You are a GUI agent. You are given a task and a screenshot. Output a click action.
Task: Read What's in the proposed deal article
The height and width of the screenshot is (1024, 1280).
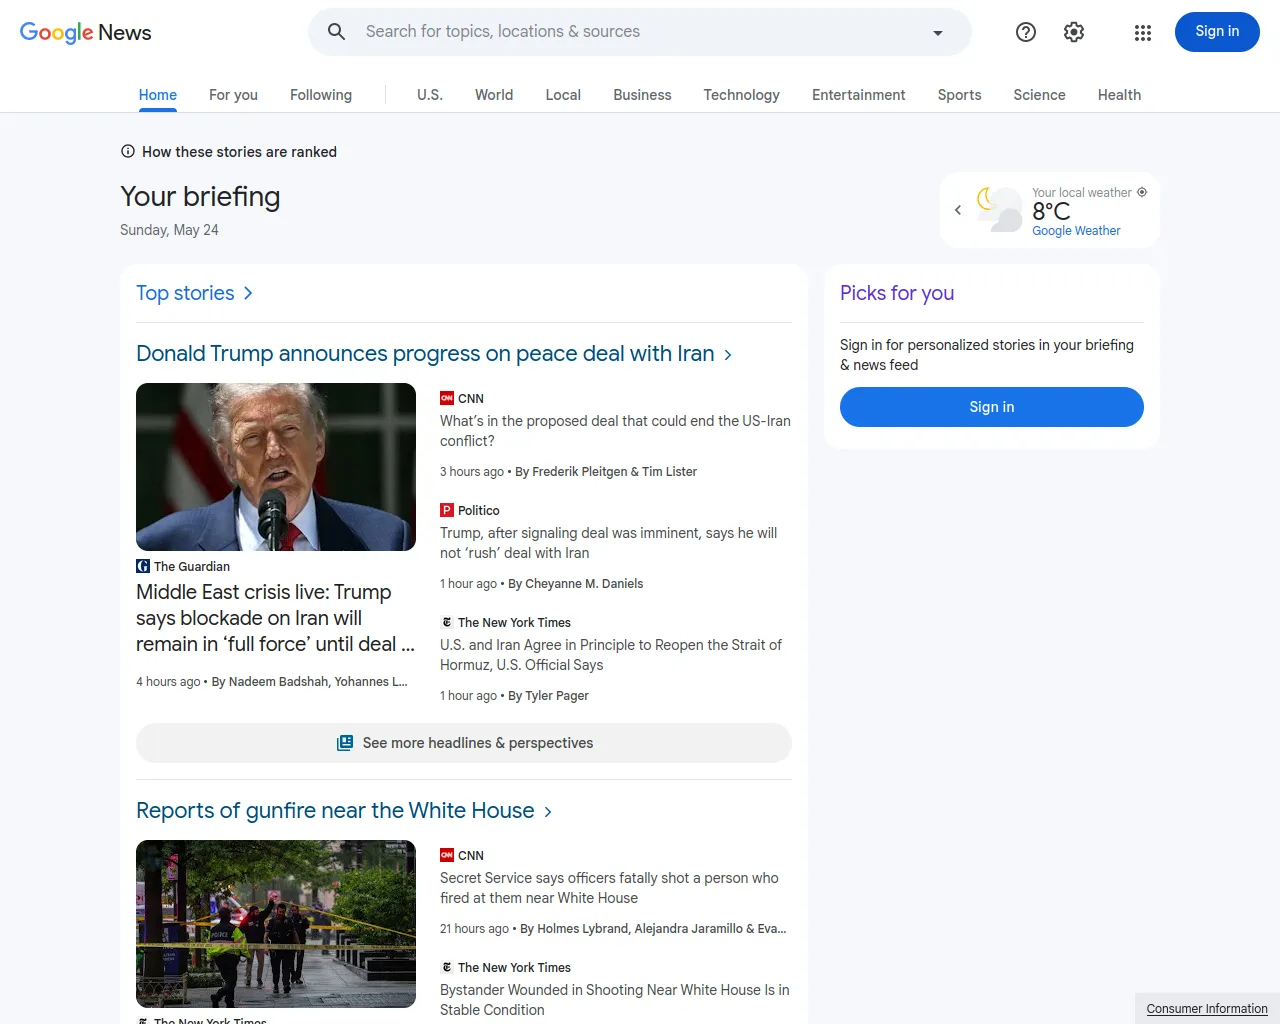coord(615,431)
